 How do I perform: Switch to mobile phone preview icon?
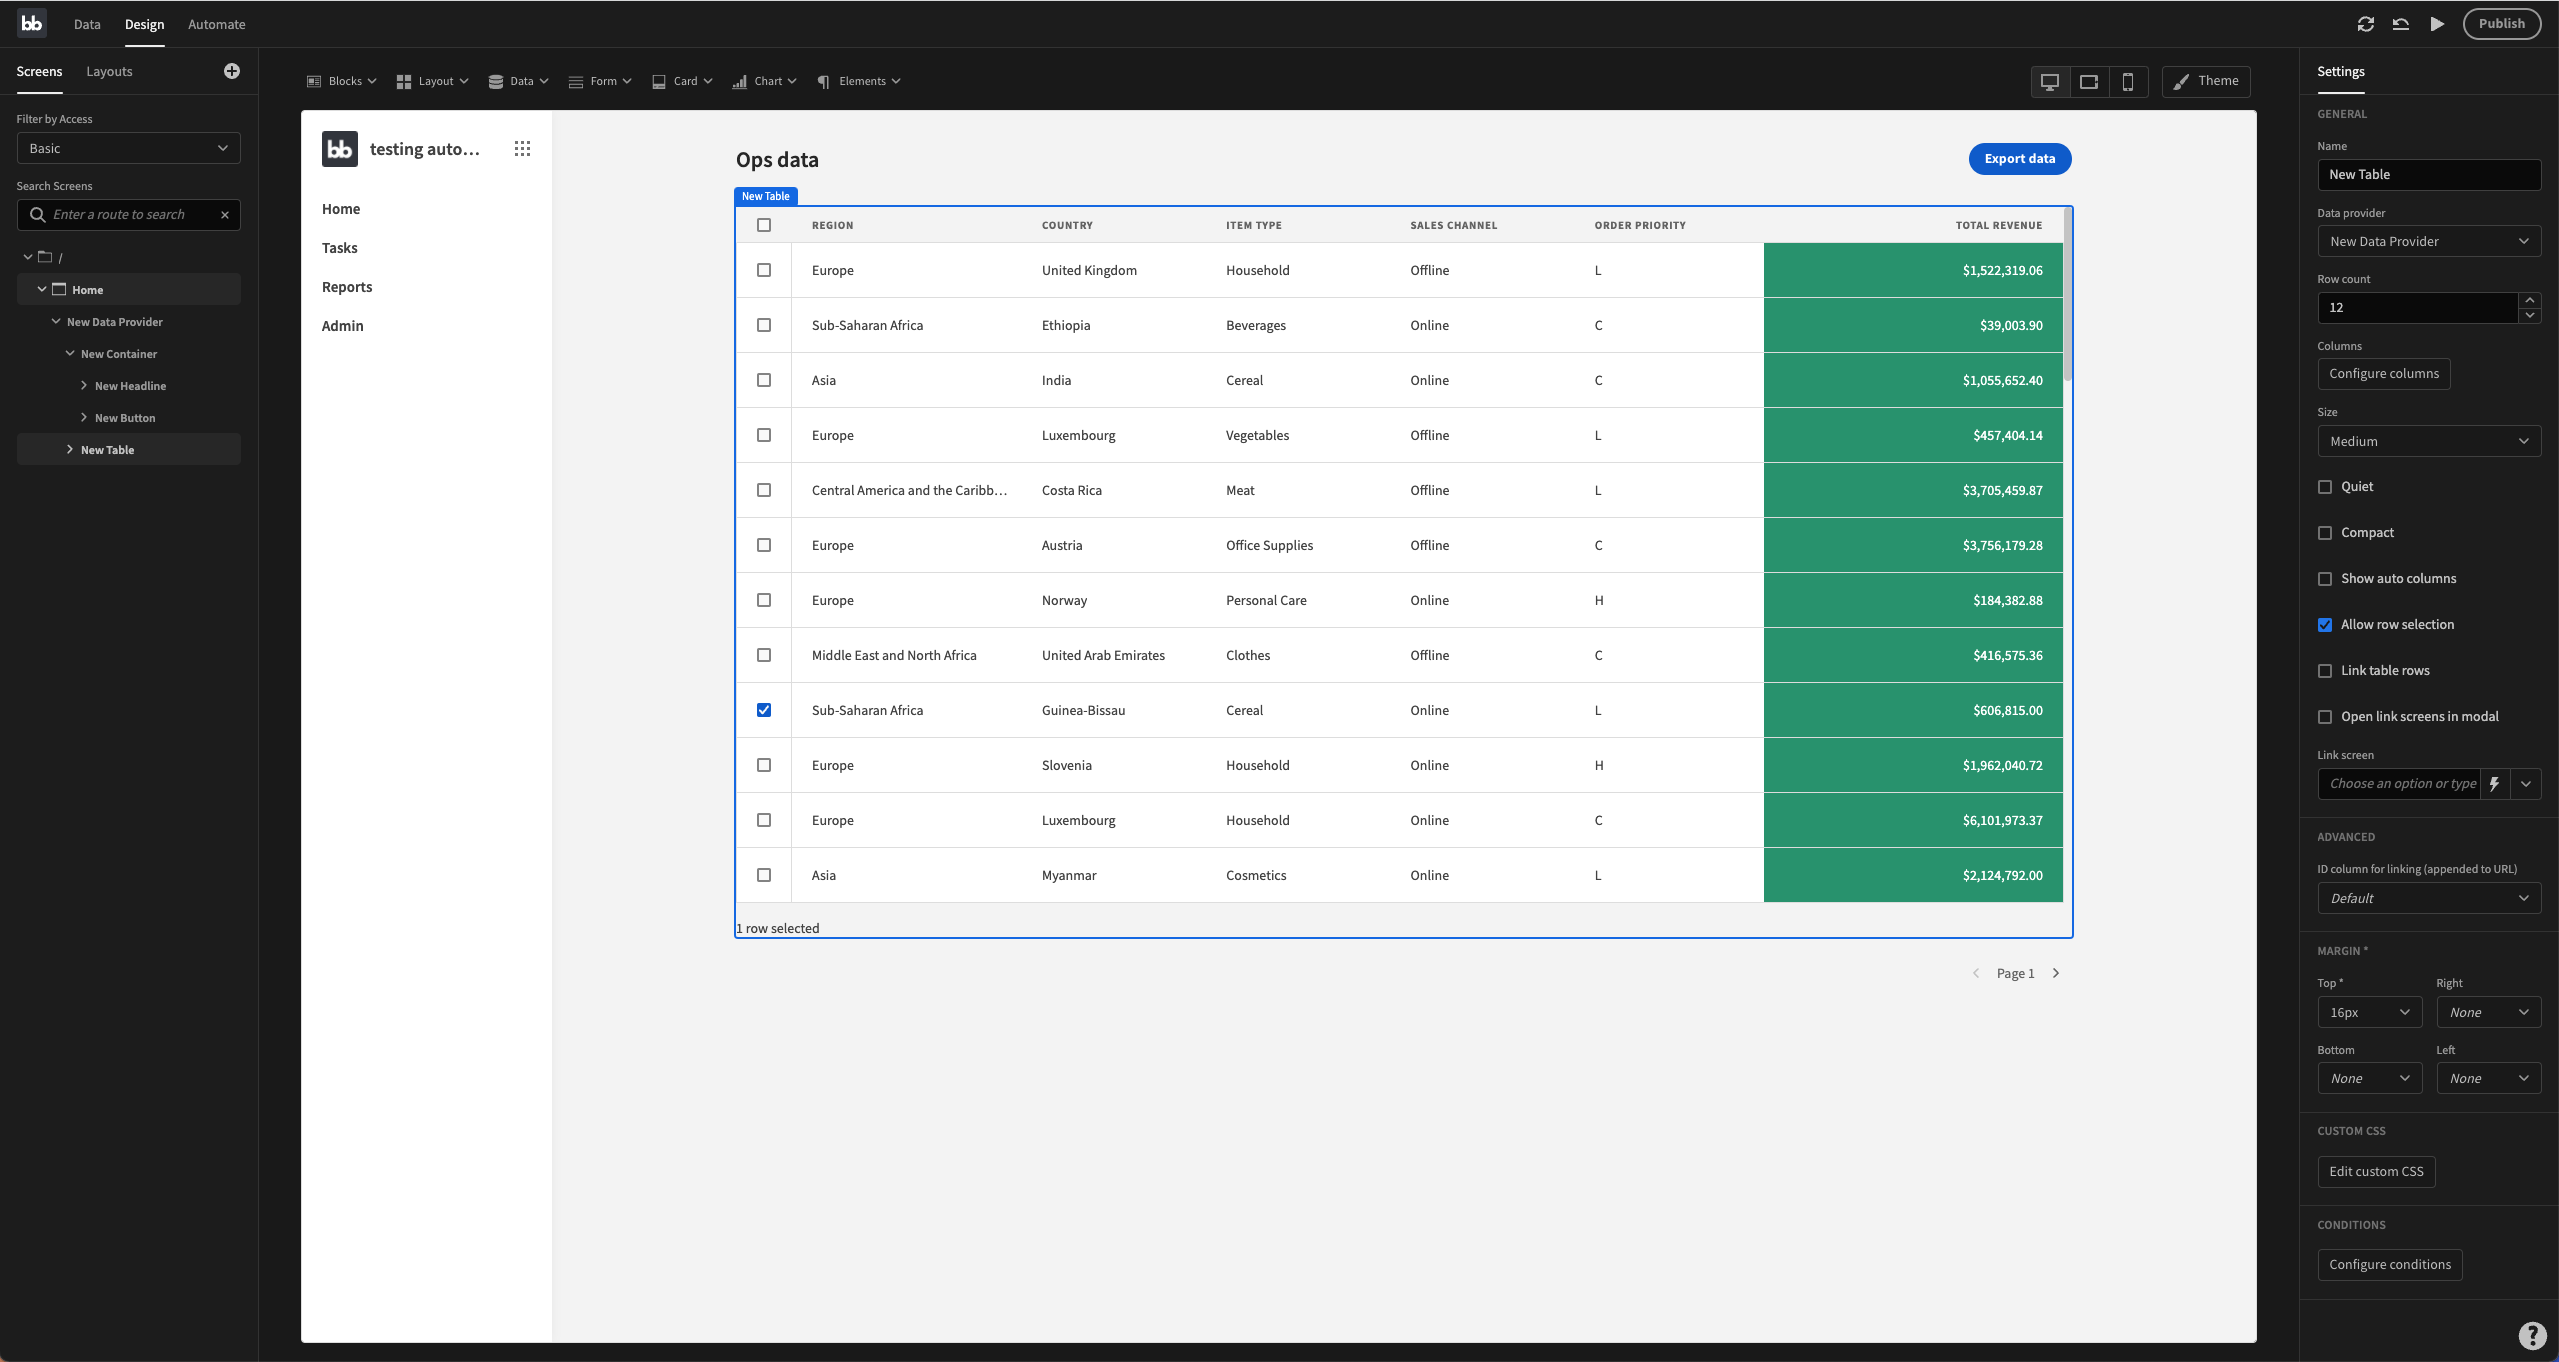(x=2128, y=82)
